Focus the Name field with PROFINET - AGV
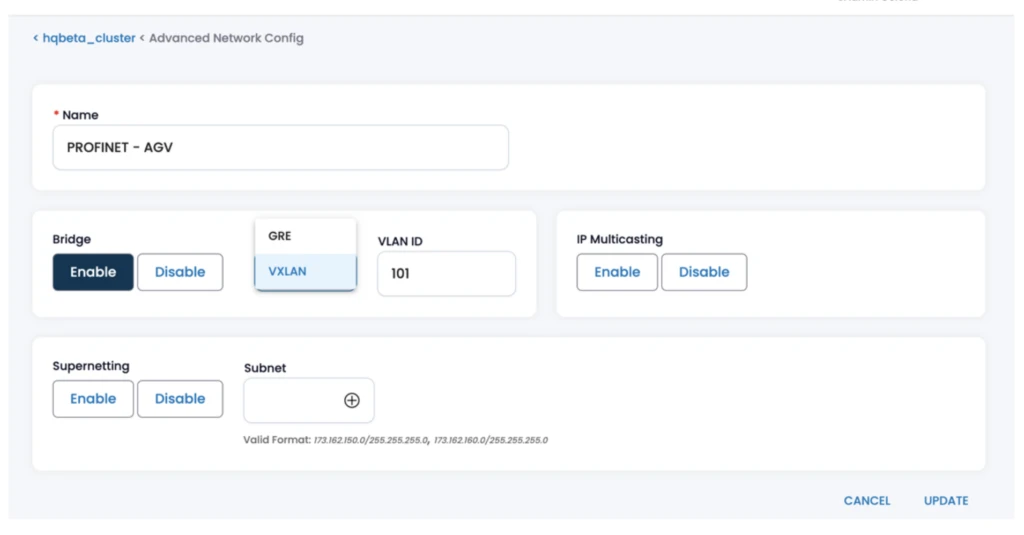The height and width of the screenshot is (535, 1024). [x=280, y=148]
